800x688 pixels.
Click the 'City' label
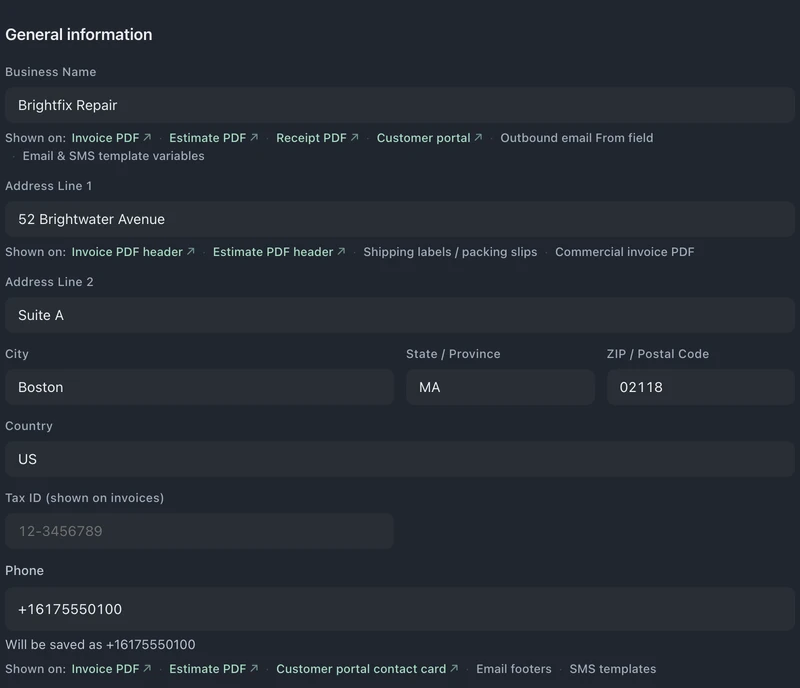click(17, 354)
